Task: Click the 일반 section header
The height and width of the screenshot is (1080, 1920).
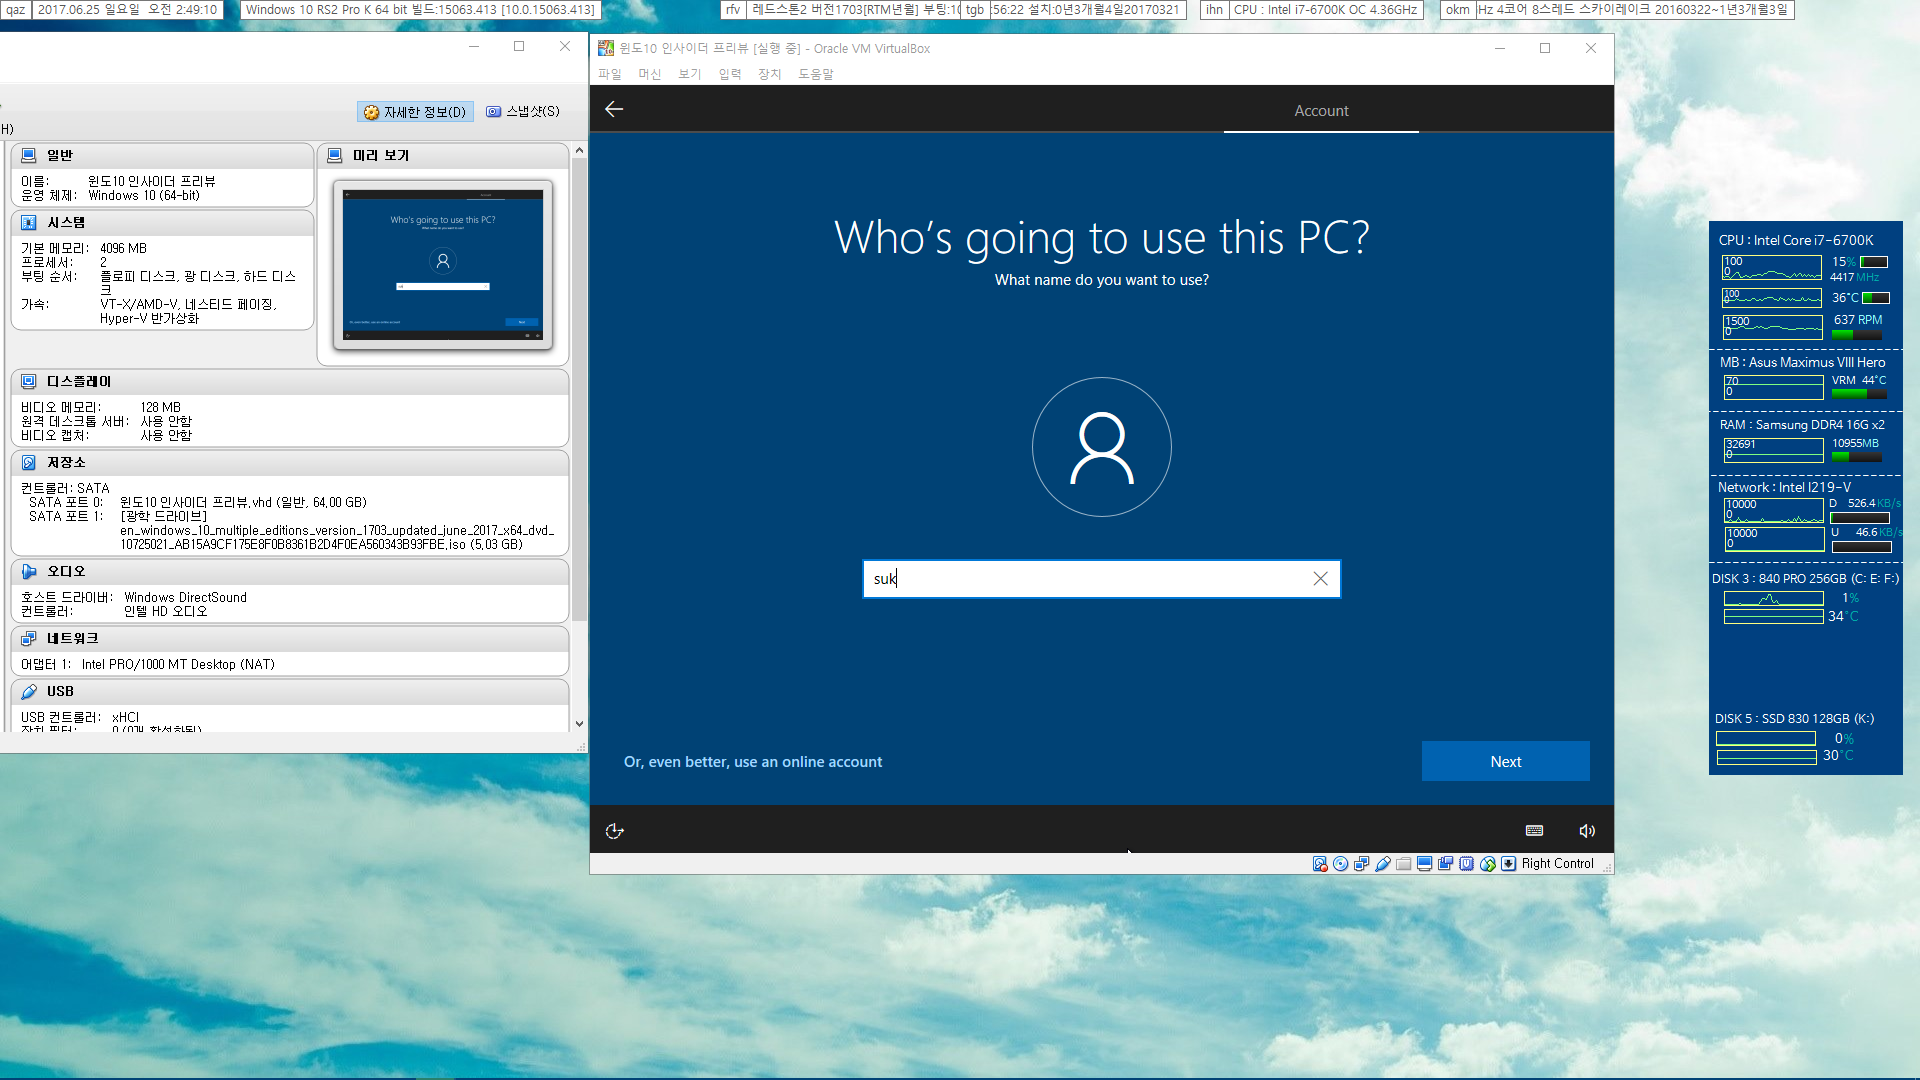Action: tap(162, 155)
